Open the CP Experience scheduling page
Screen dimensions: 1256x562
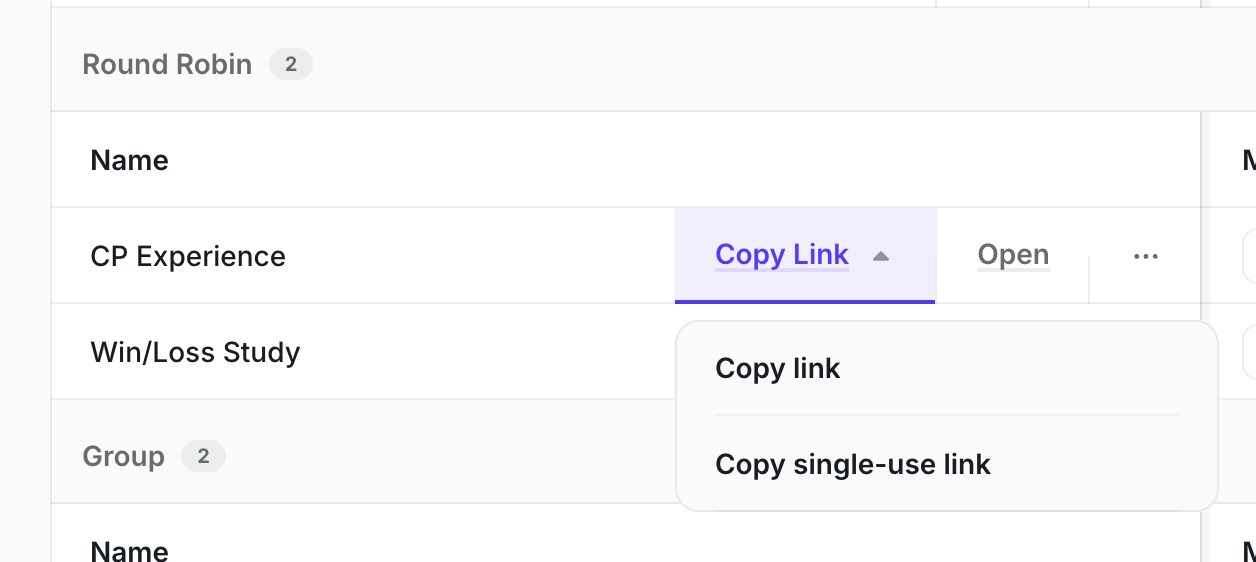click(x=1013, y=255)
